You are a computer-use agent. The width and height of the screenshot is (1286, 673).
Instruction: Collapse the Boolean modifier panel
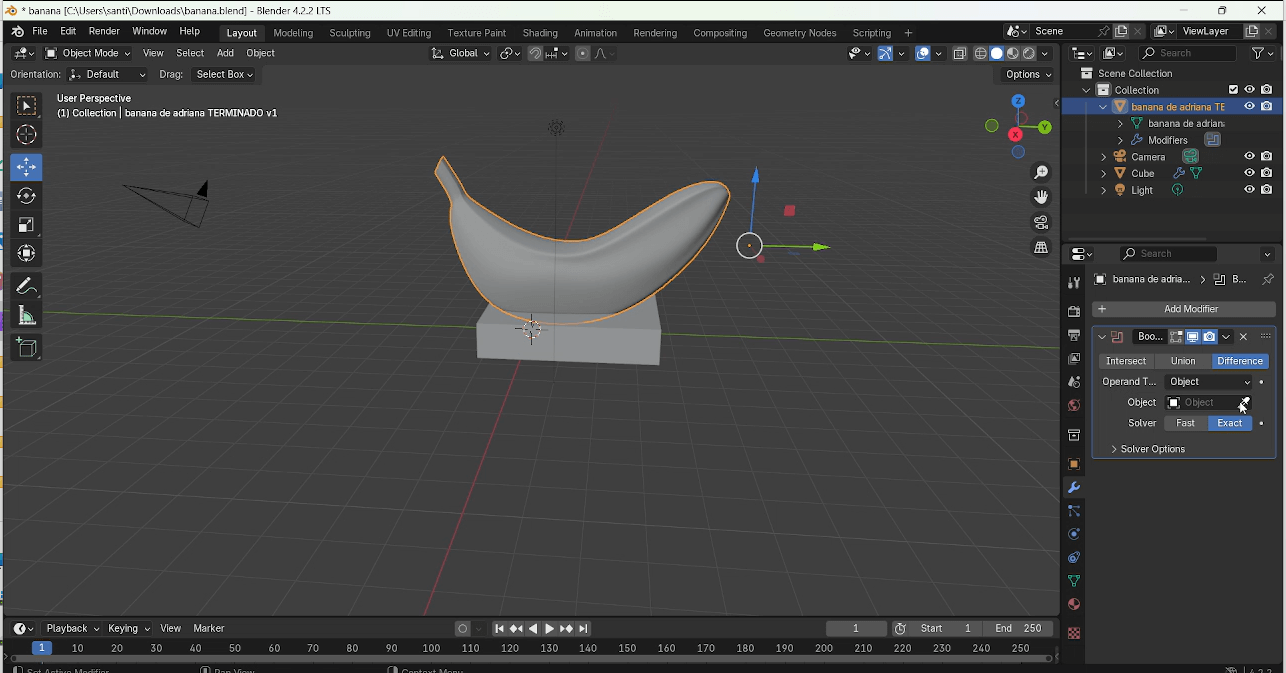pos(1102,337)
